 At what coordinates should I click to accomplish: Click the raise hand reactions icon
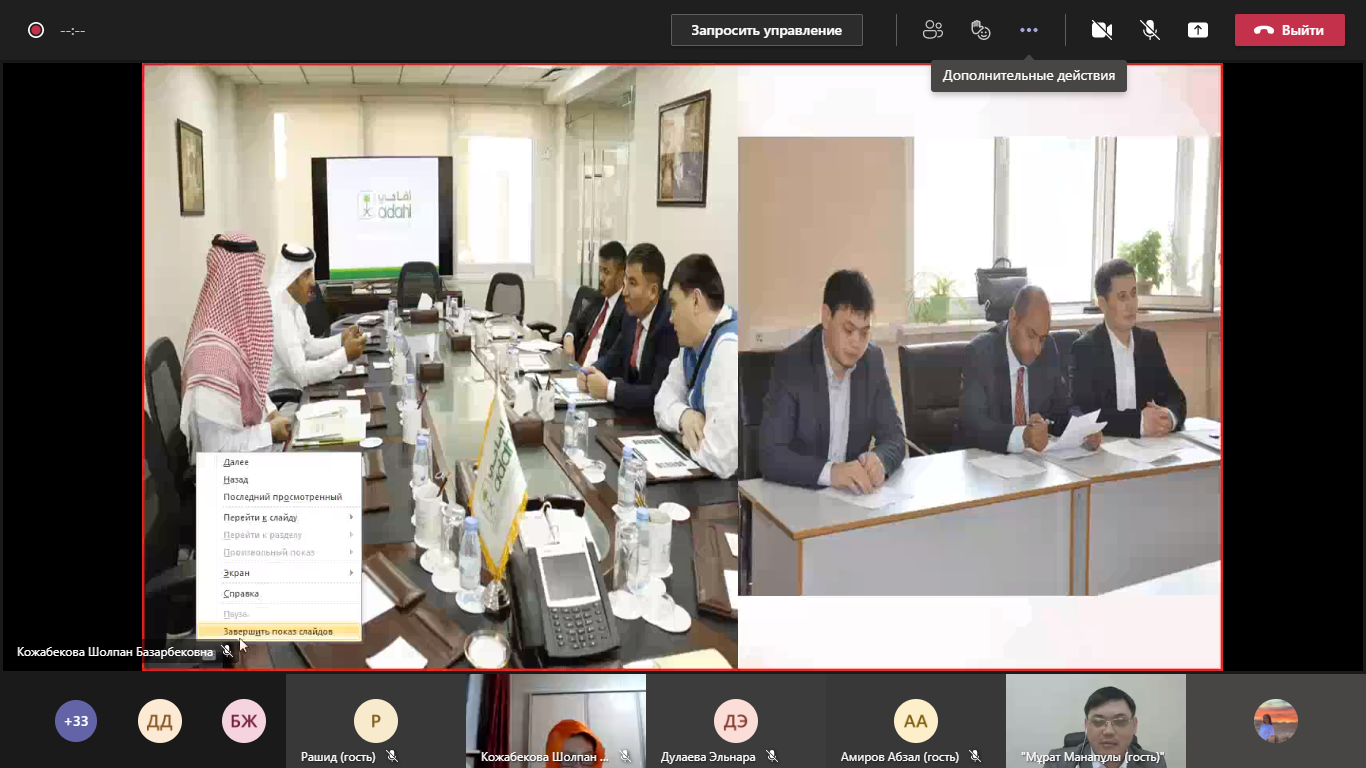980,30
